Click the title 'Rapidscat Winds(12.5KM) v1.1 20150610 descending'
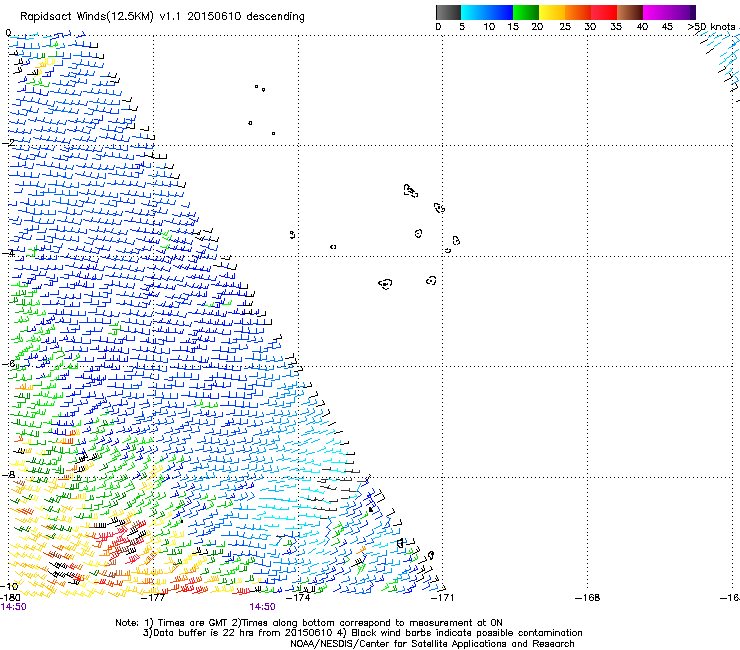 (x=162, y=17)
